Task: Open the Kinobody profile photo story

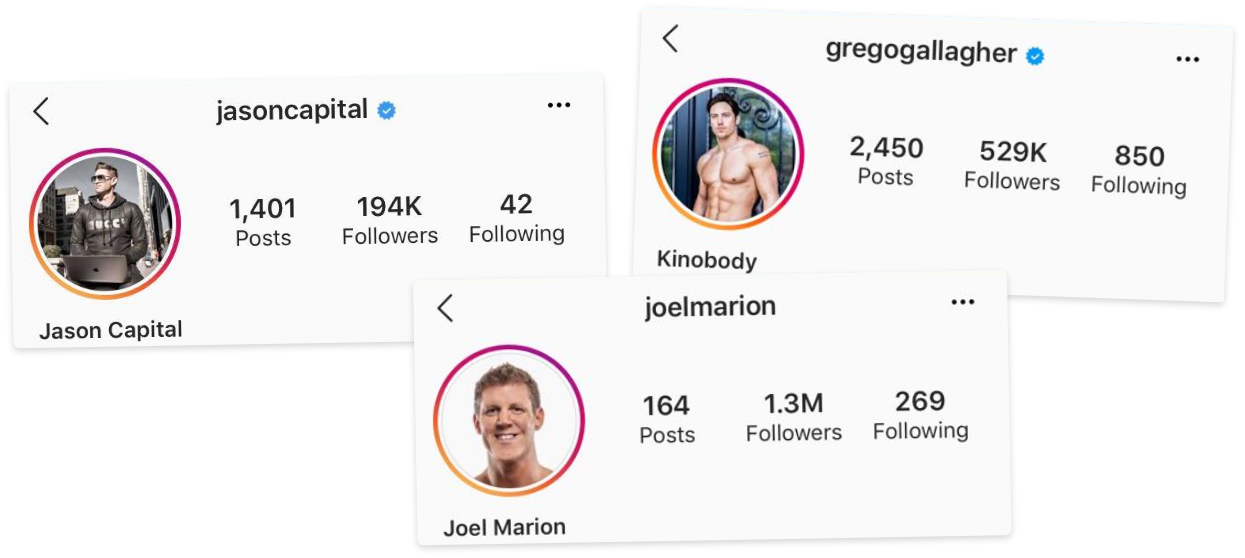Action: coord(729,154)
